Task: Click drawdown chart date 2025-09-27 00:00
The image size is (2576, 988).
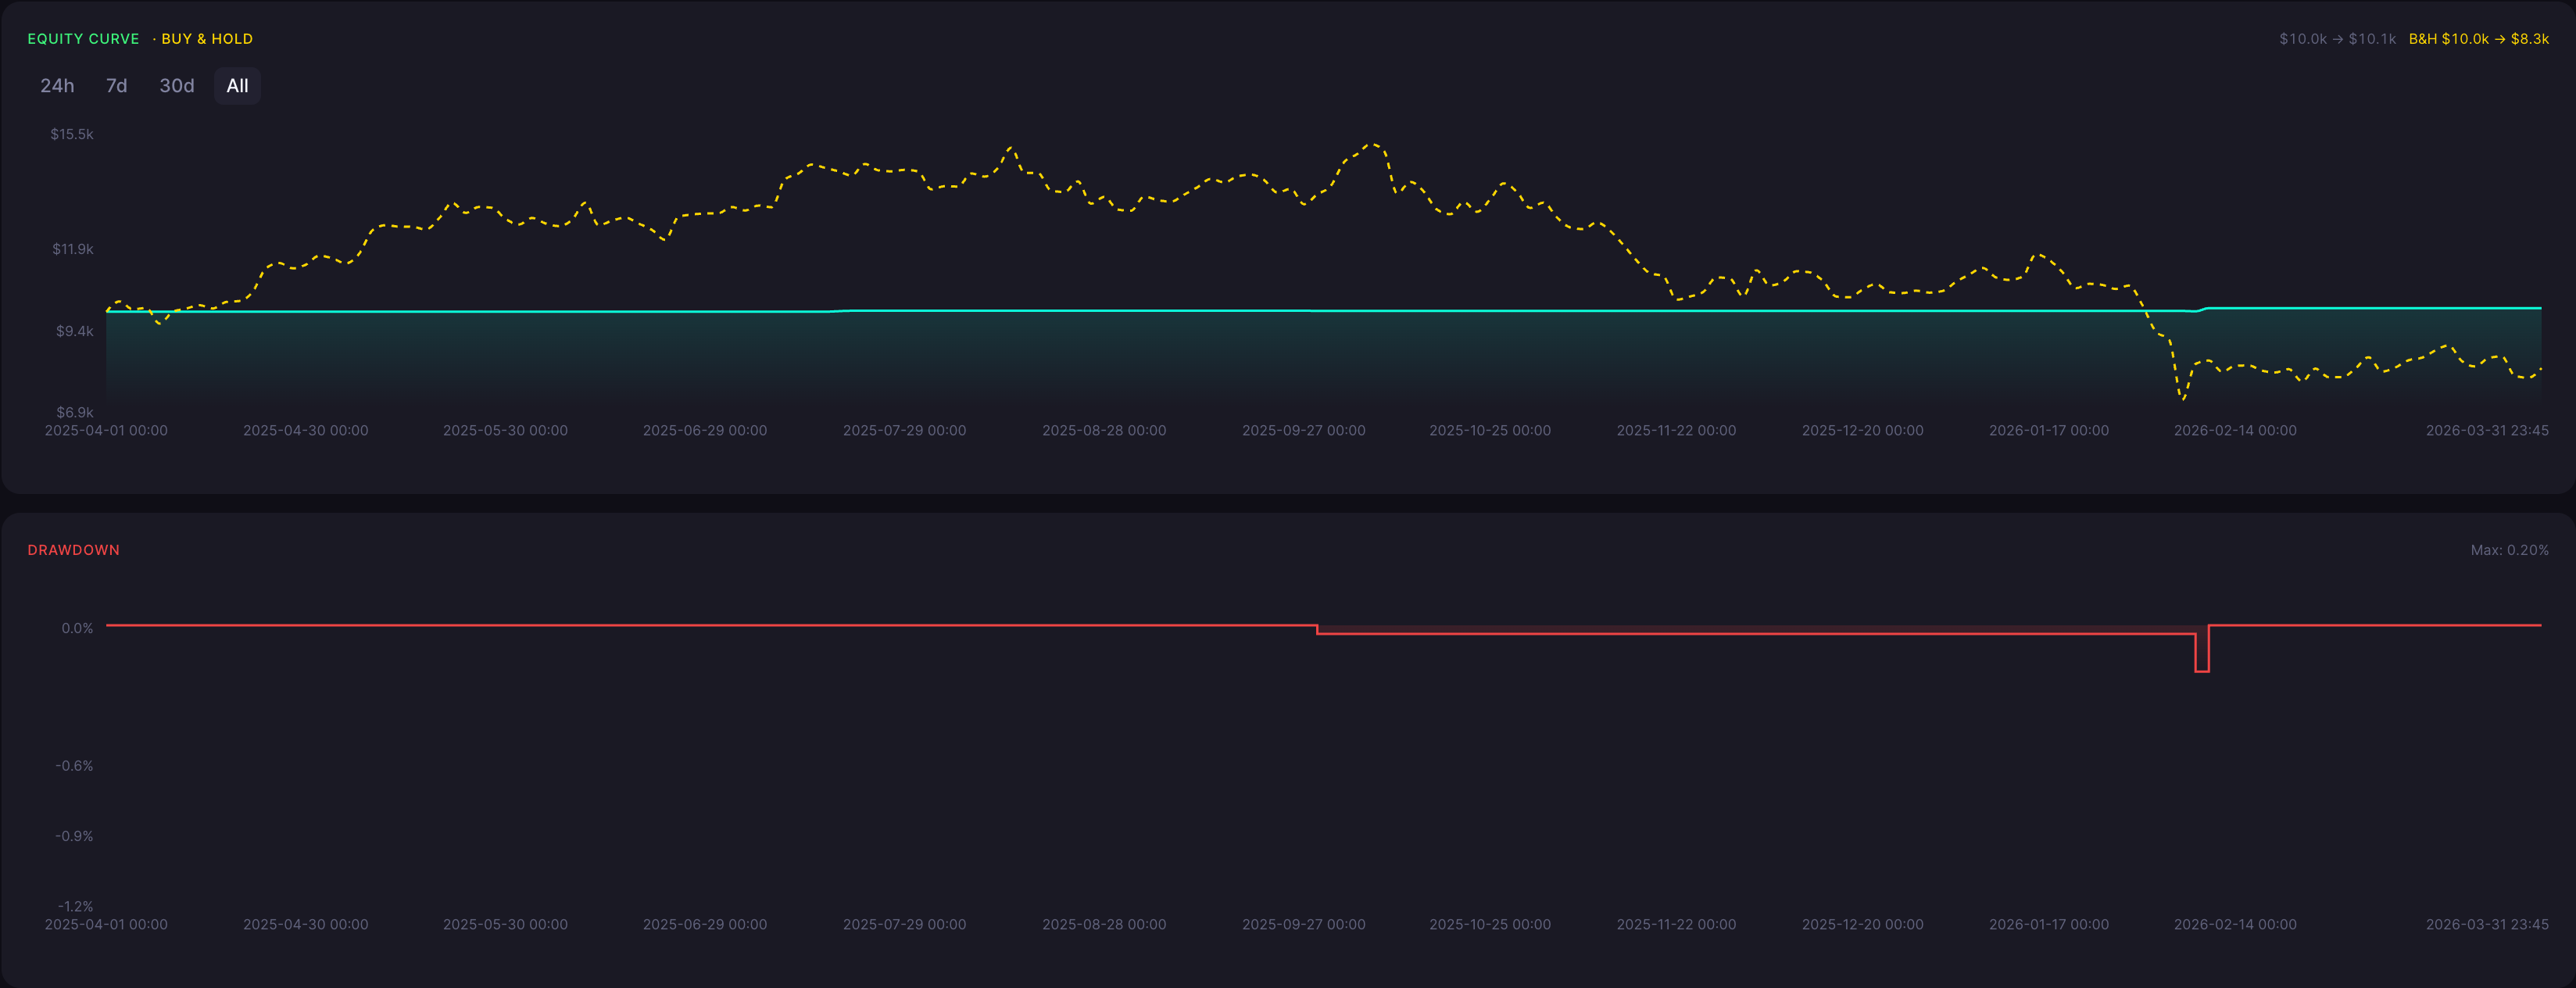Action: (x=1303, y=925)
